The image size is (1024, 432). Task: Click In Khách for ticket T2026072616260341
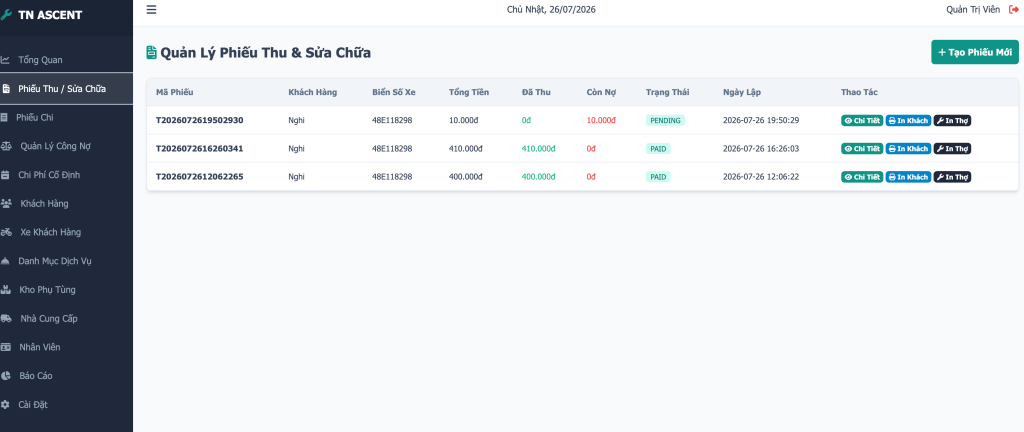click(908, 149)
